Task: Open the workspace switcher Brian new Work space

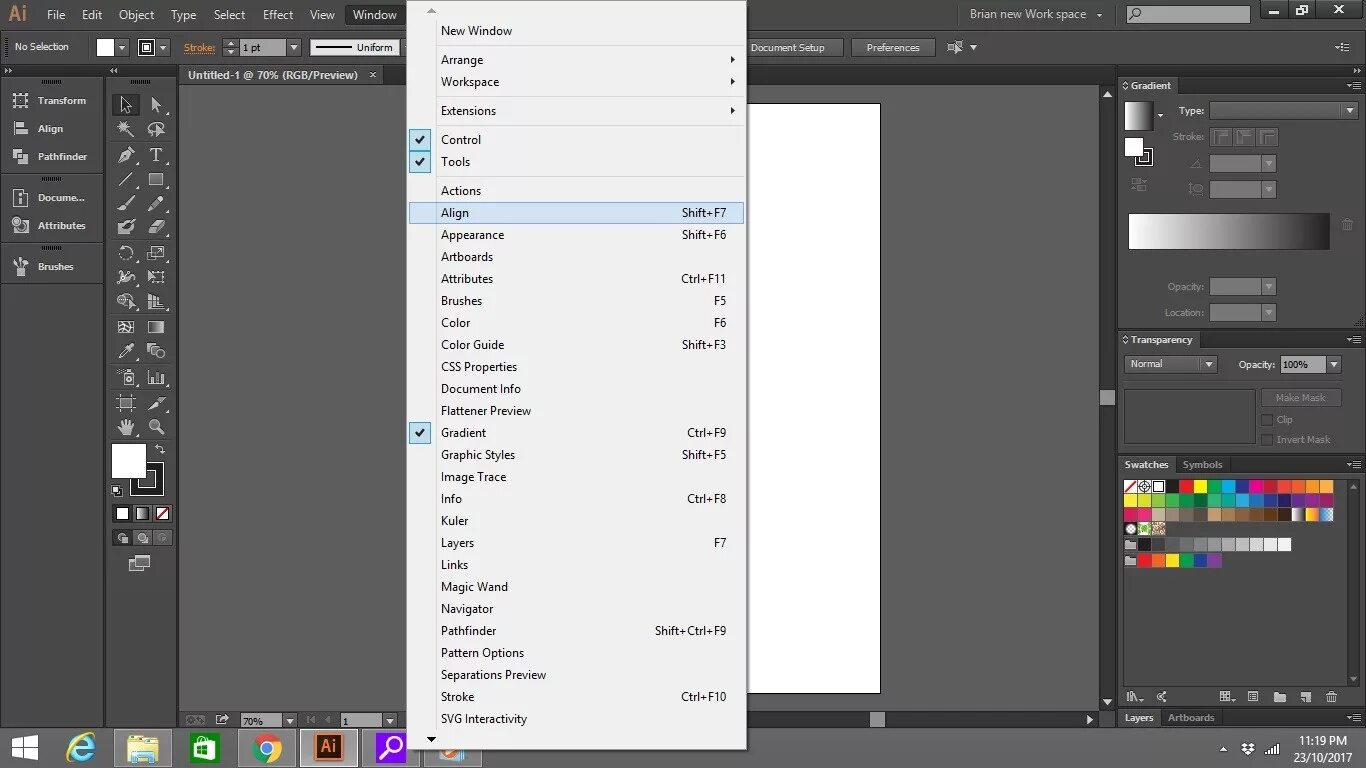Action: coord(1036,15)
